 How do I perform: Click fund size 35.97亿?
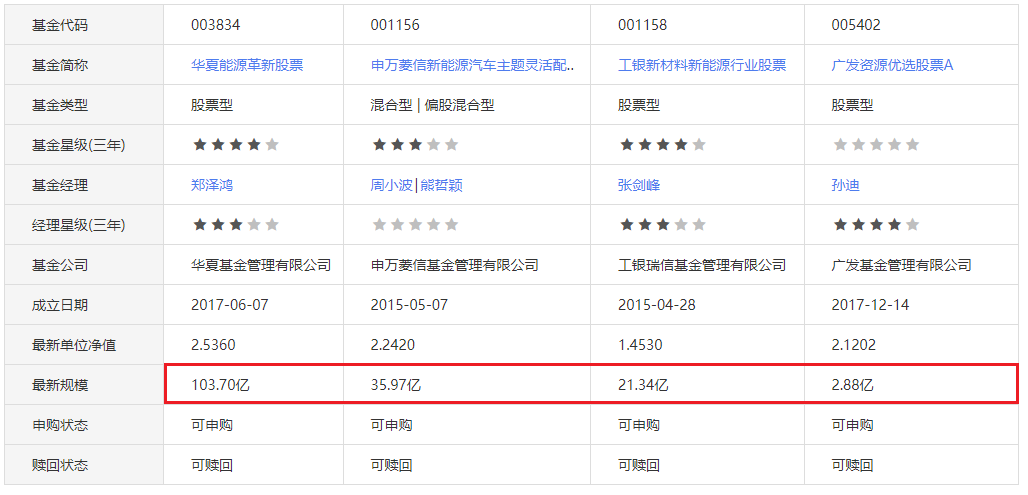tap(395, 385)
